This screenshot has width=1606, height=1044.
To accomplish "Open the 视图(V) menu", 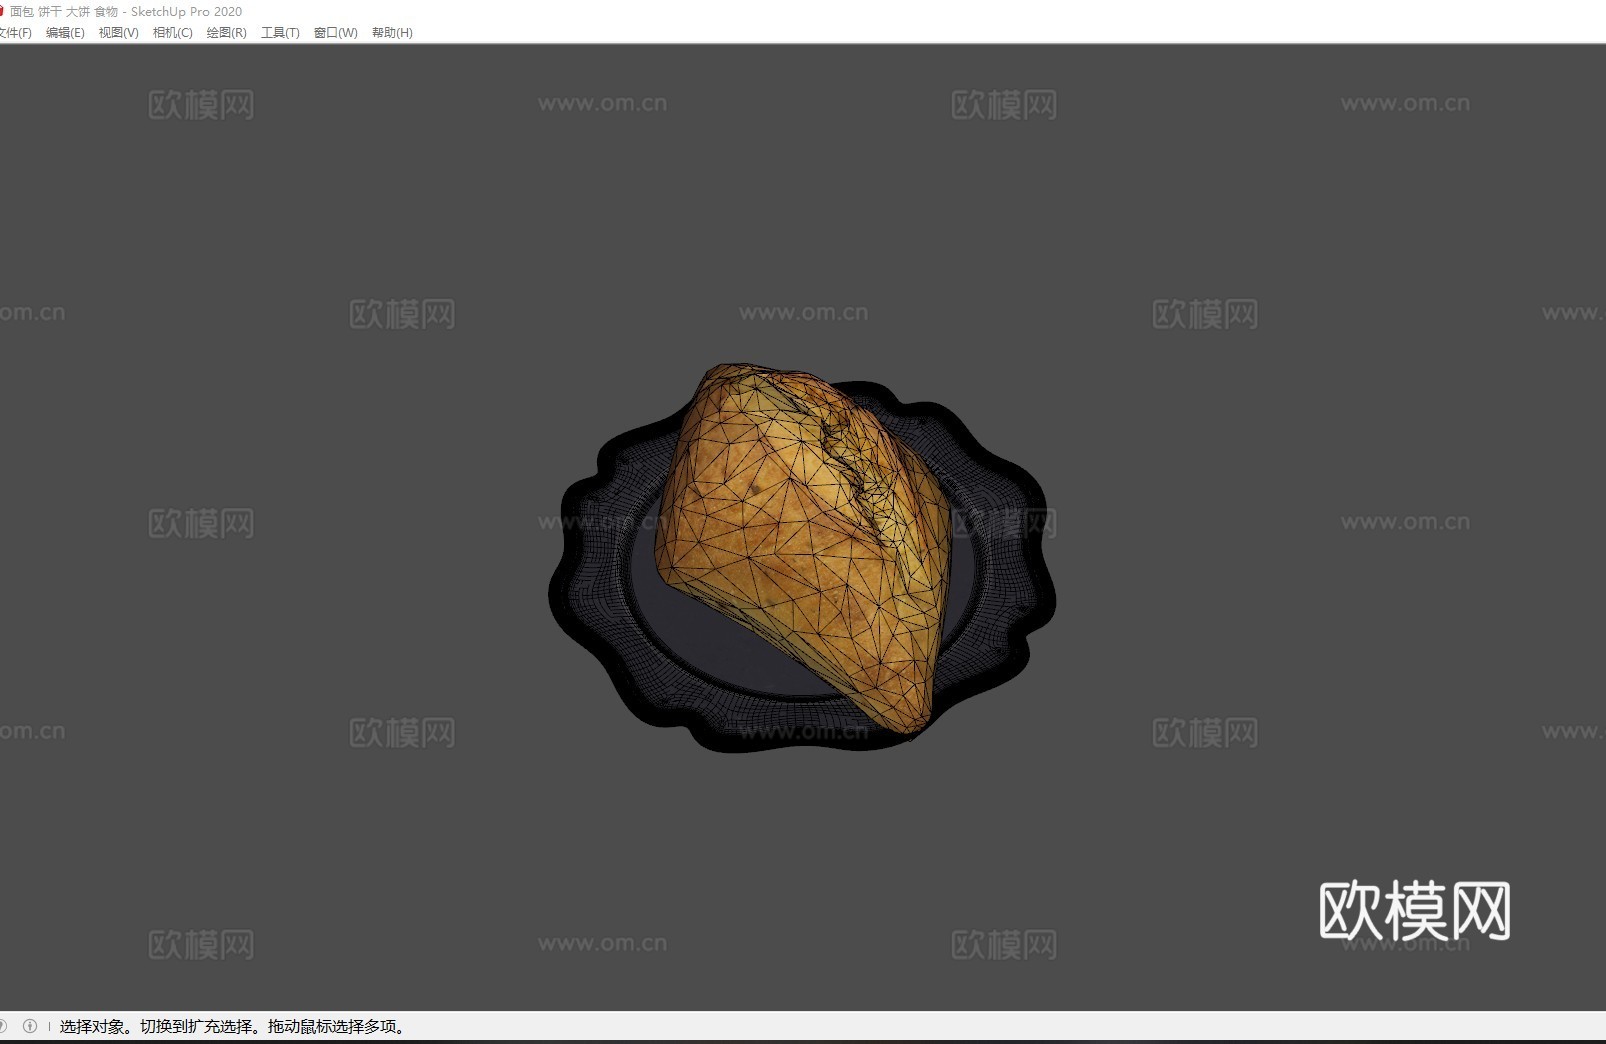I will pyautogui.click(x=118, y=33).
